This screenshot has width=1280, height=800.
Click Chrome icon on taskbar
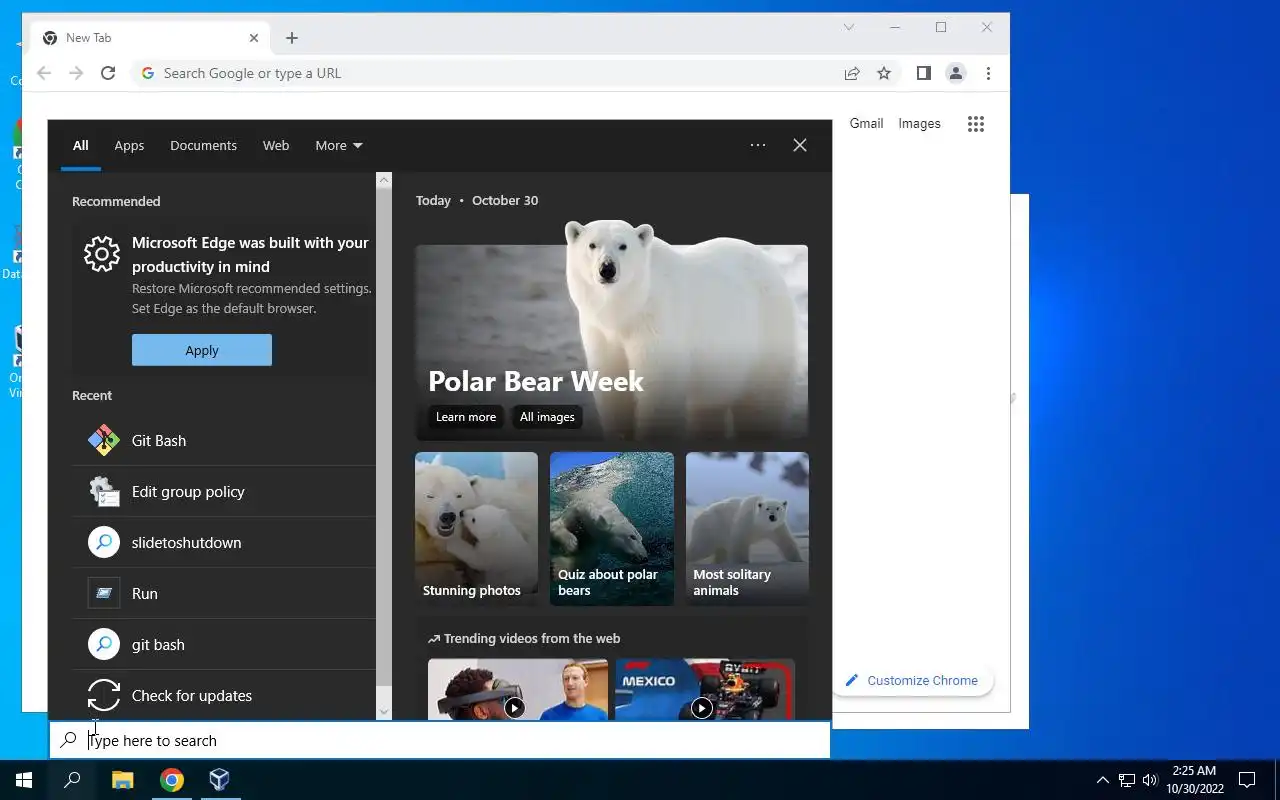[x=172, y=780]
